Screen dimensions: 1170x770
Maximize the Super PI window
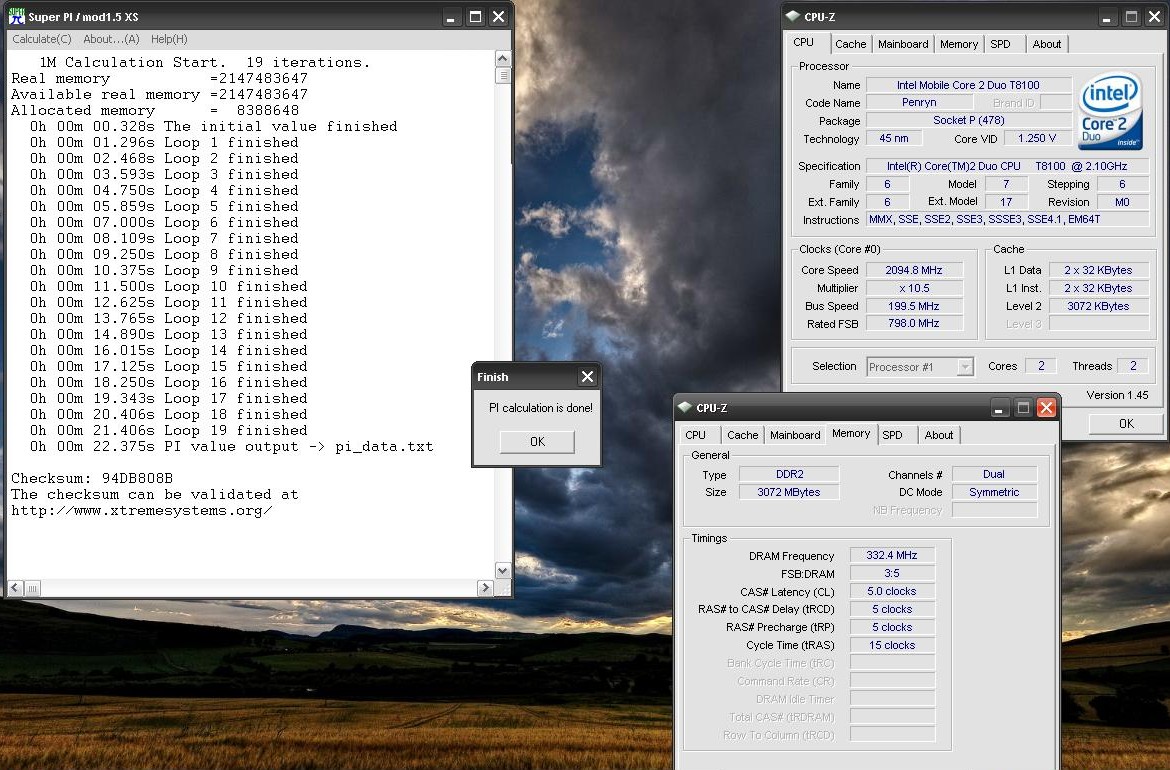point(475,16)
